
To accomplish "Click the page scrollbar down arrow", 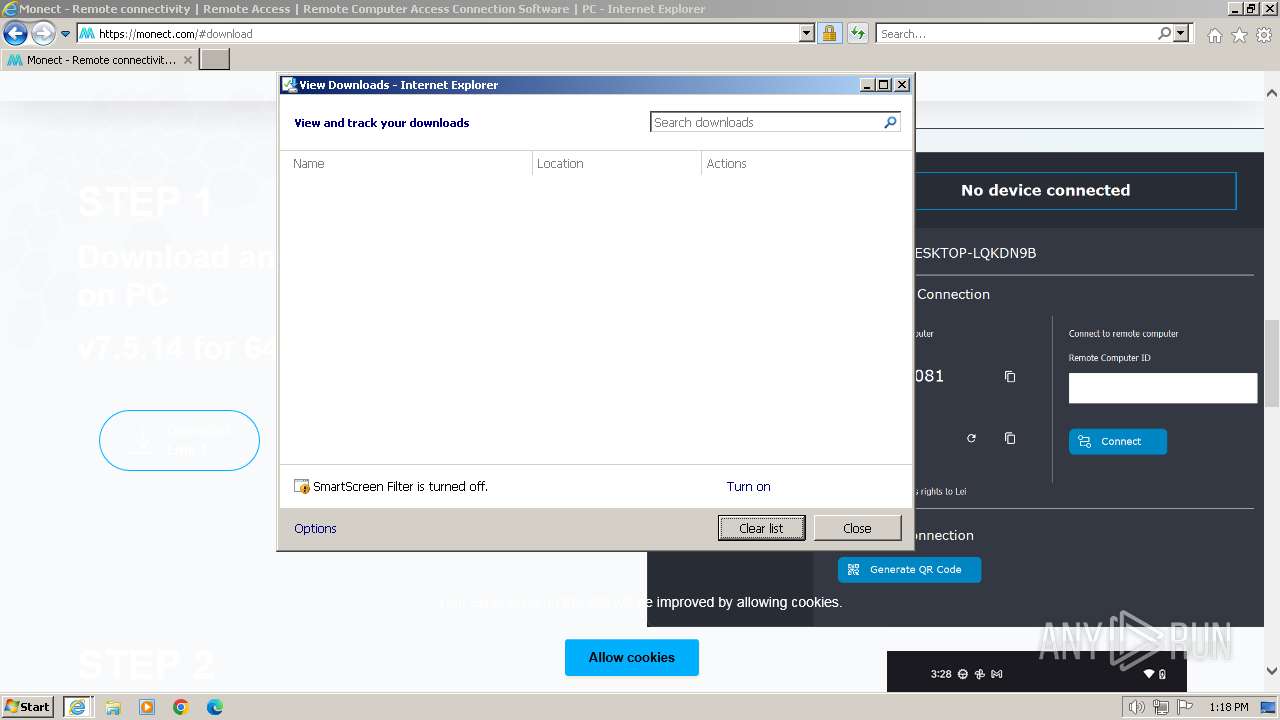I will pos(1272,671).
